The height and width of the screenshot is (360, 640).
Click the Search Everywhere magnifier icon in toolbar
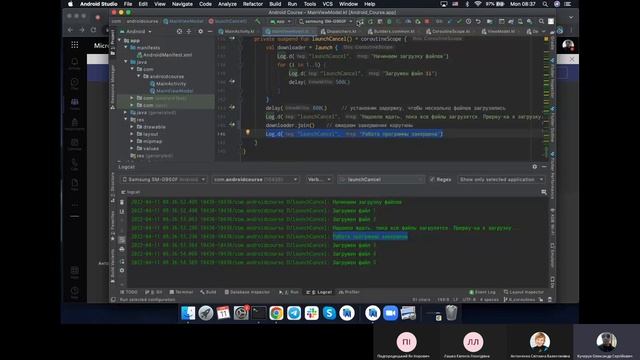point(541,21)
